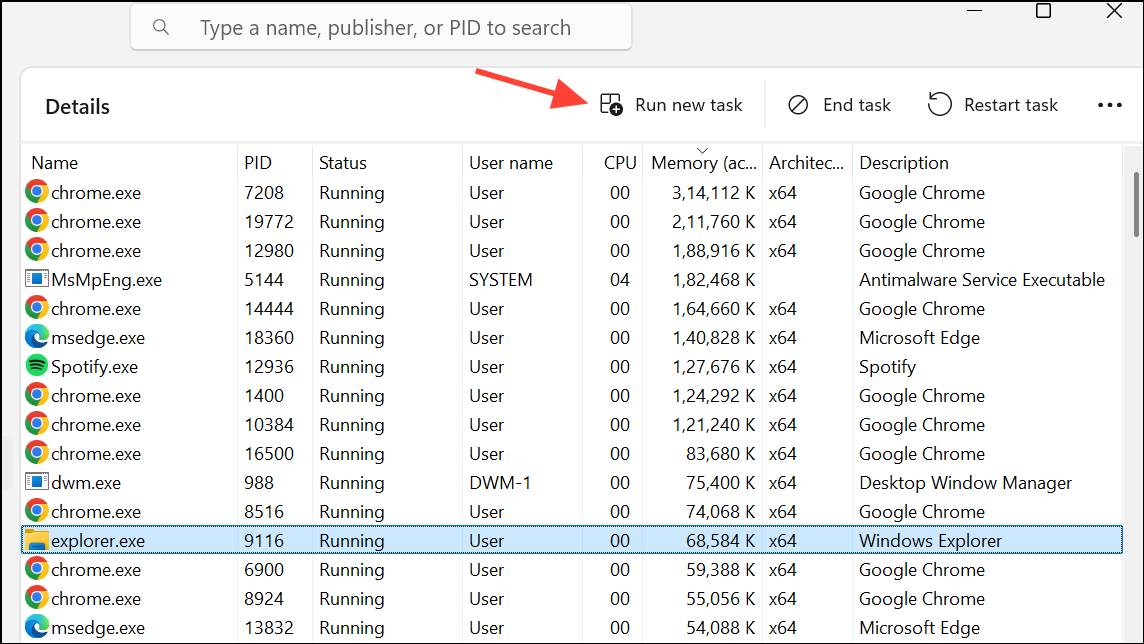This screenshot has height=644, width=1144.
Task: Sort by Memory column header
Action: tap(704, 163)
